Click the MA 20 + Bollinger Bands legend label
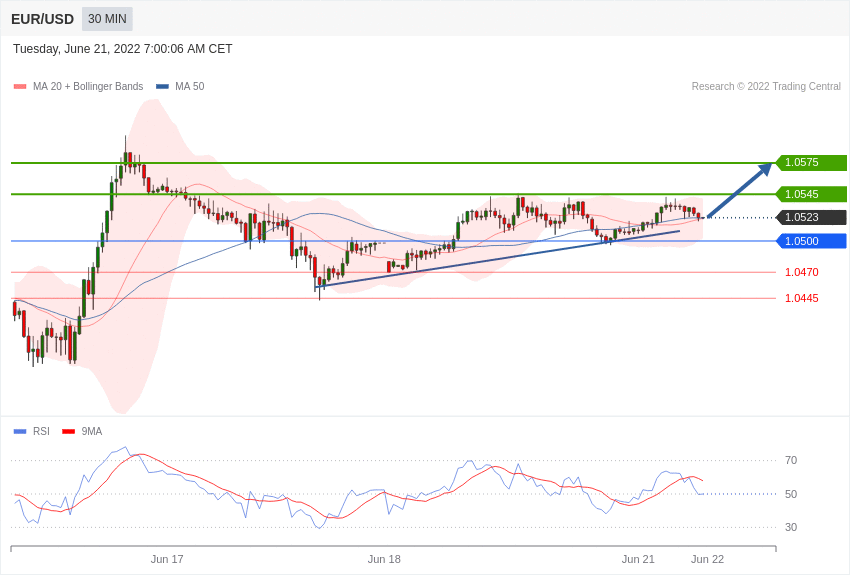 88,86
